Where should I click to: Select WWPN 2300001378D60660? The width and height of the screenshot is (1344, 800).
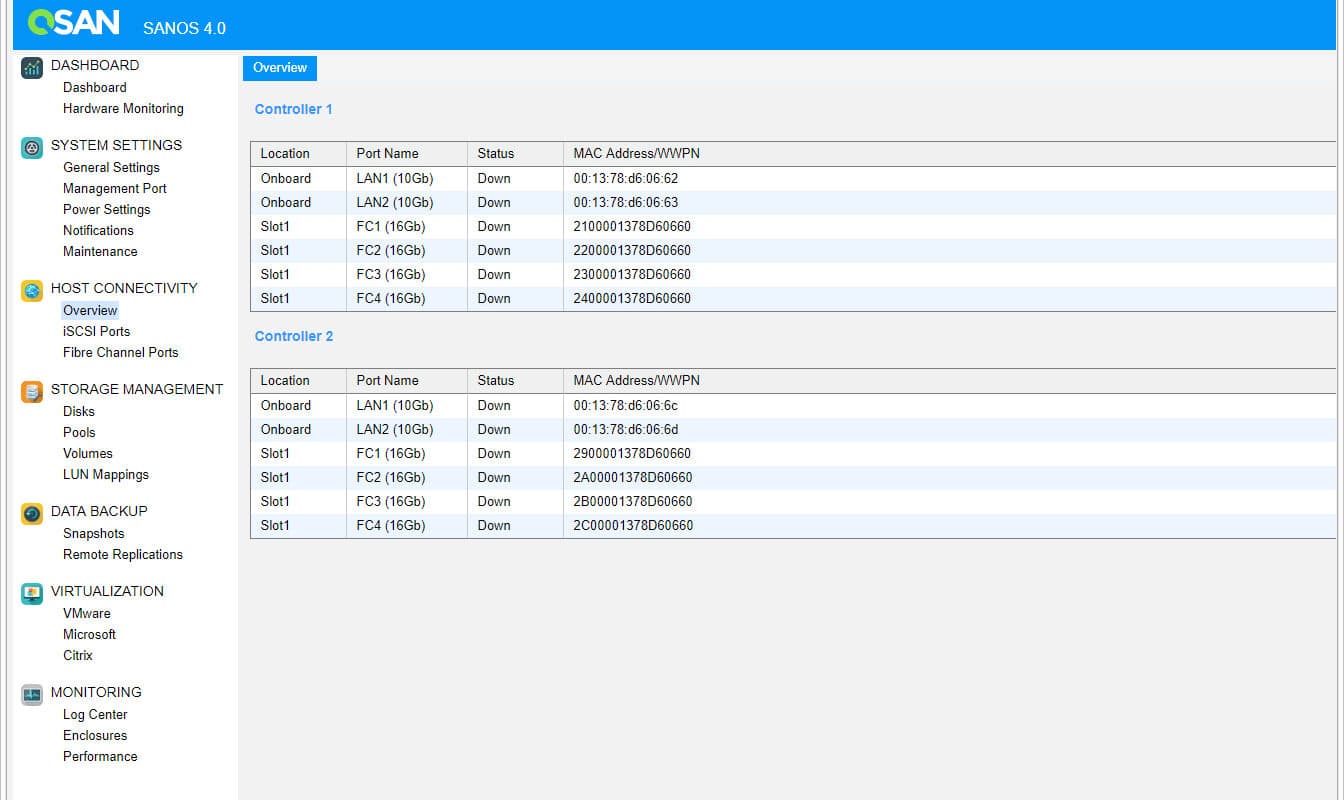(x=632, y=274)
